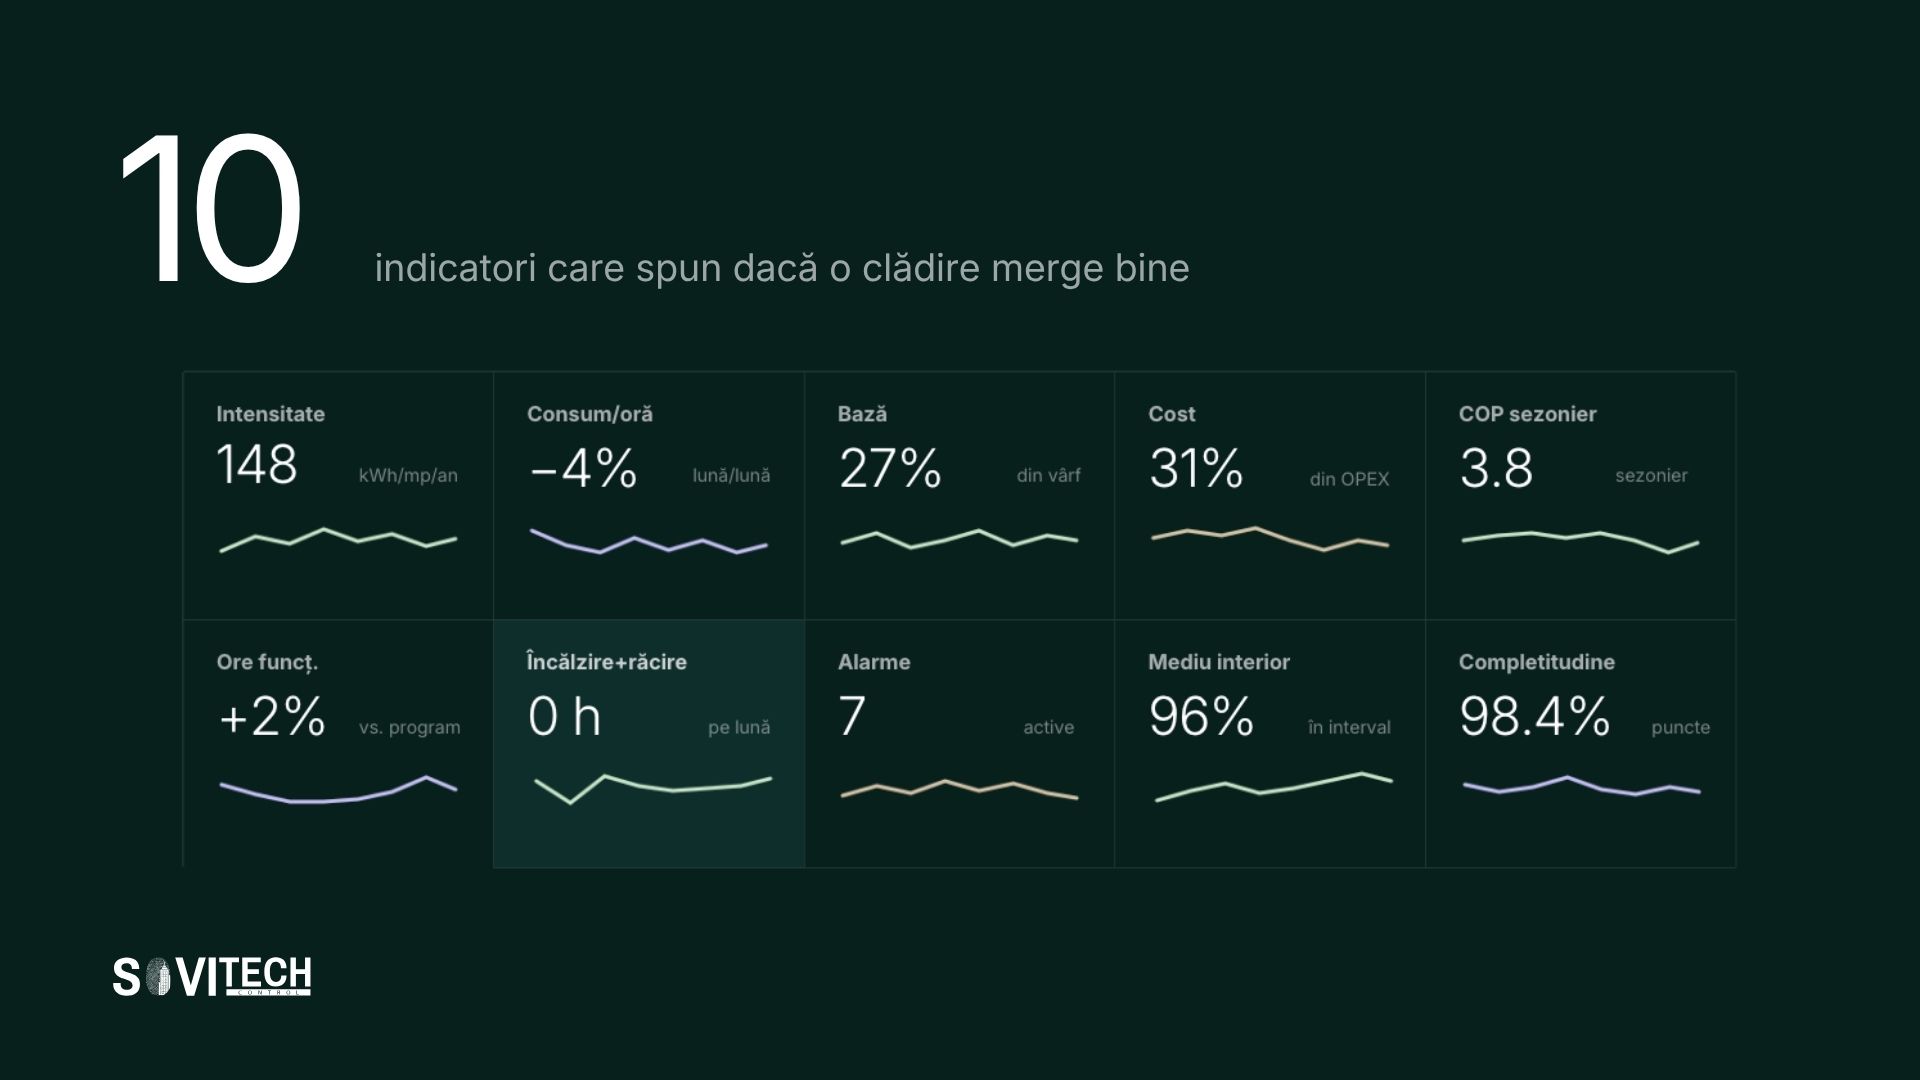Screen dimensions: 1920x1080
Task: Open the Intensitate 148 kWh/mp/an card
Action: click(338, 496)
